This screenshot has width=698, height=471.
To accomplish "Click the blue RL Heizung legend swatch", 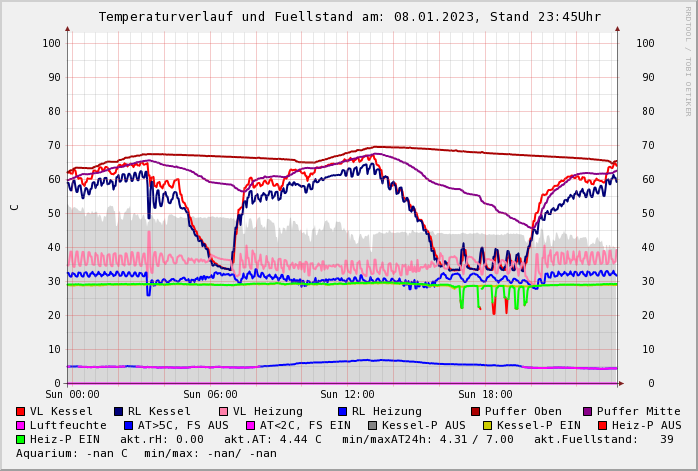I will click(343, 411).
